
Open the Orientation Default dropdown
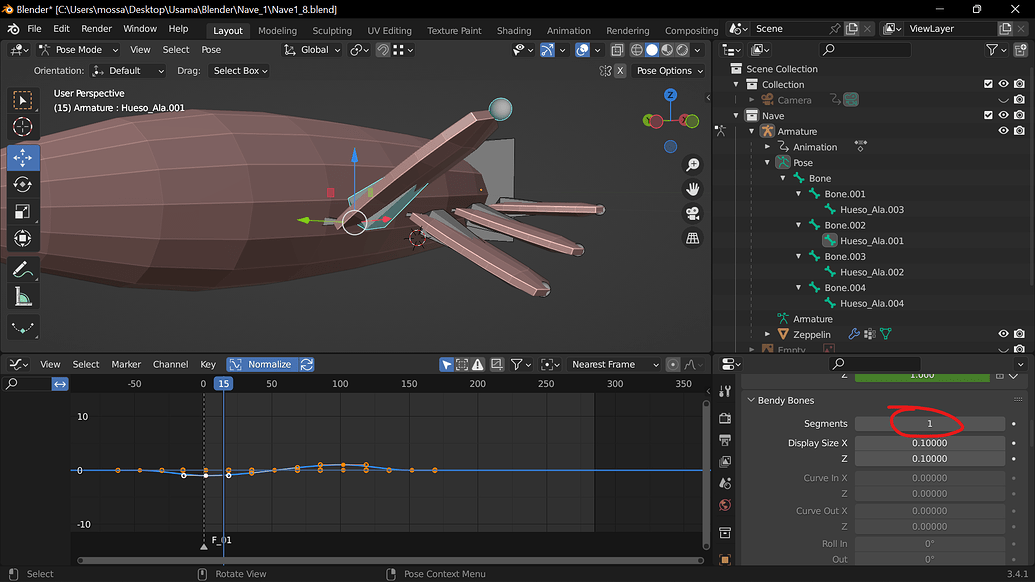pos(127,71)
